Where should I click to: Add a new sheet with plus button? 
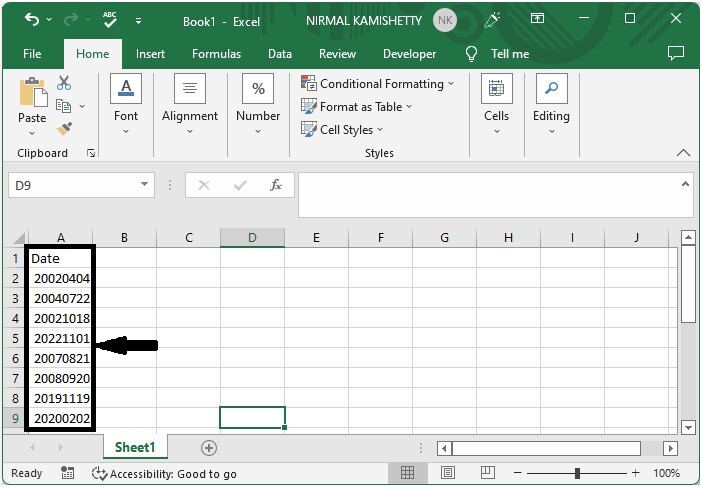pos(209,448)
